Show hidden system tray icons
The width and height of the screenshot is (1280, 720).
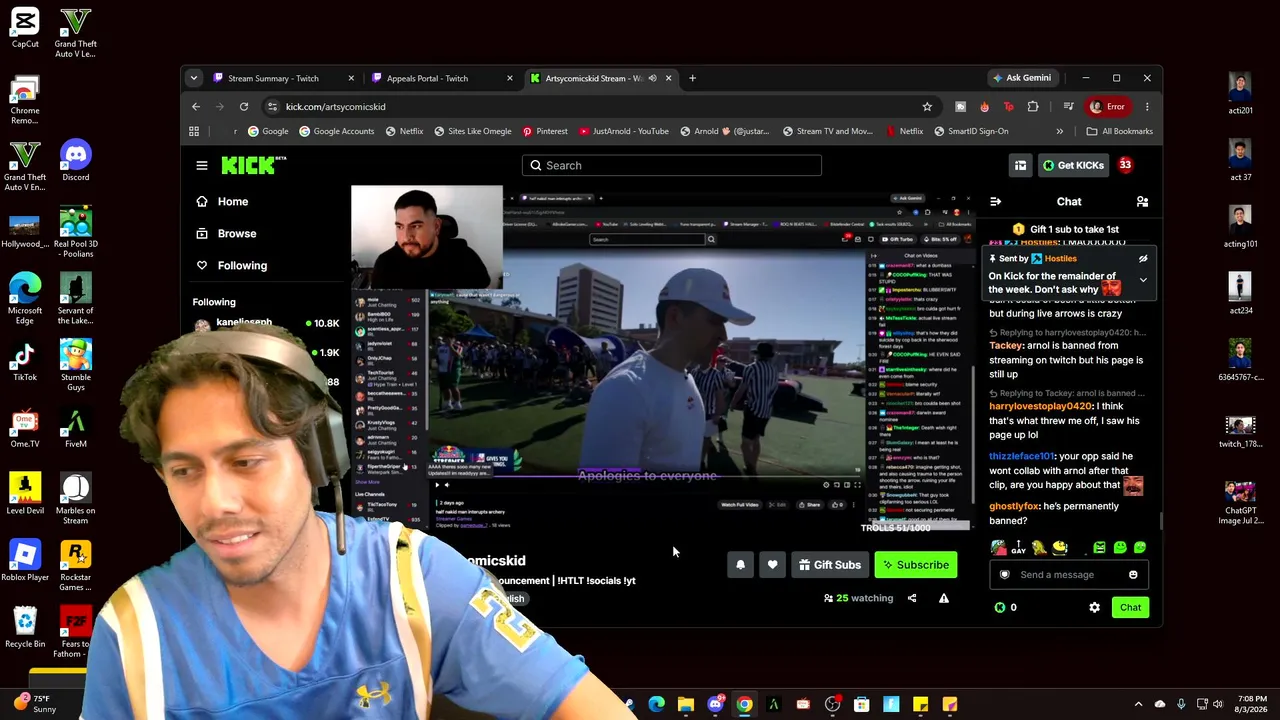[x=1138, y=705]
